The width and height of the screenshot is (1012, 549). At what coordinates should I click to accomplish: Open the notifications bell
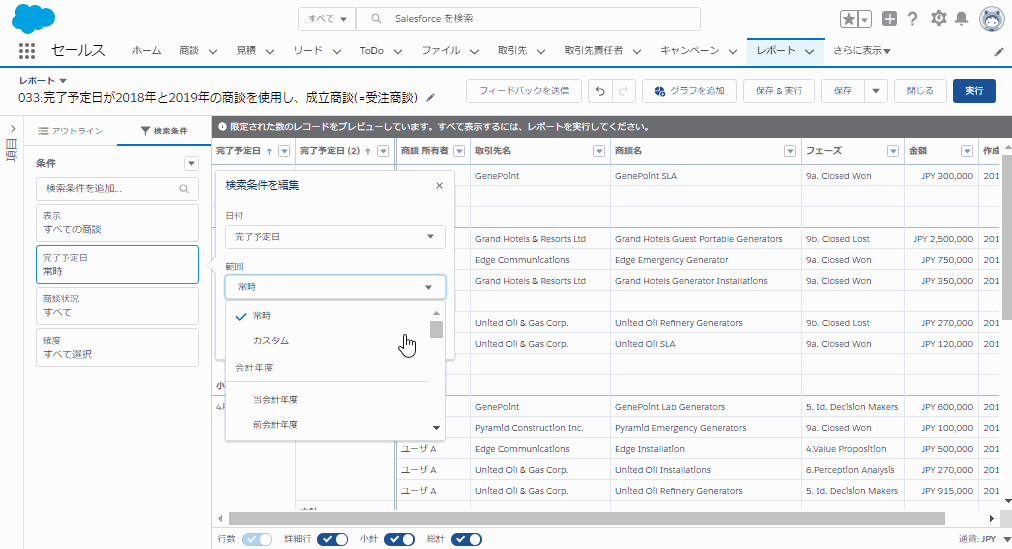[962, 18]
